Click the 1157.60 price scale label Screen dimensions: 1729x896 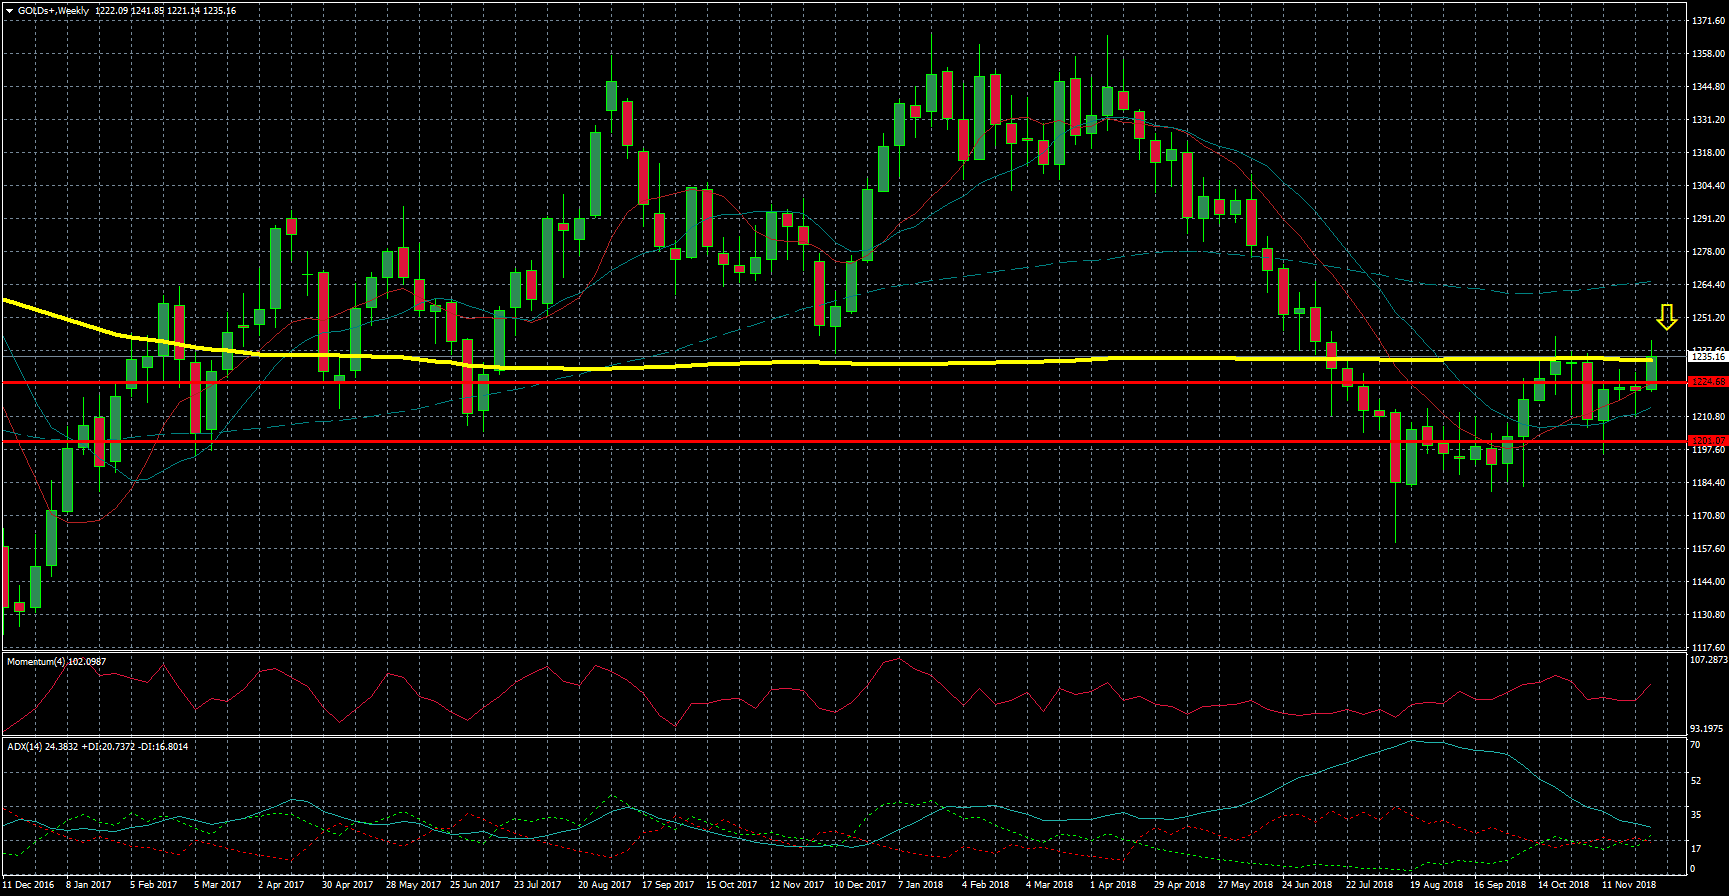1708,549
